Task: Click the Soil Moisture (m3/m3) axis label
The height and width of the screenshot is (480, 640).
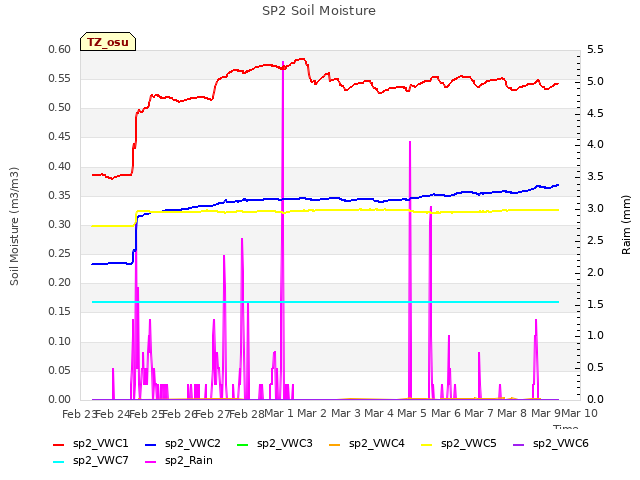Action: pyautogui.click(x=14, y=226)
